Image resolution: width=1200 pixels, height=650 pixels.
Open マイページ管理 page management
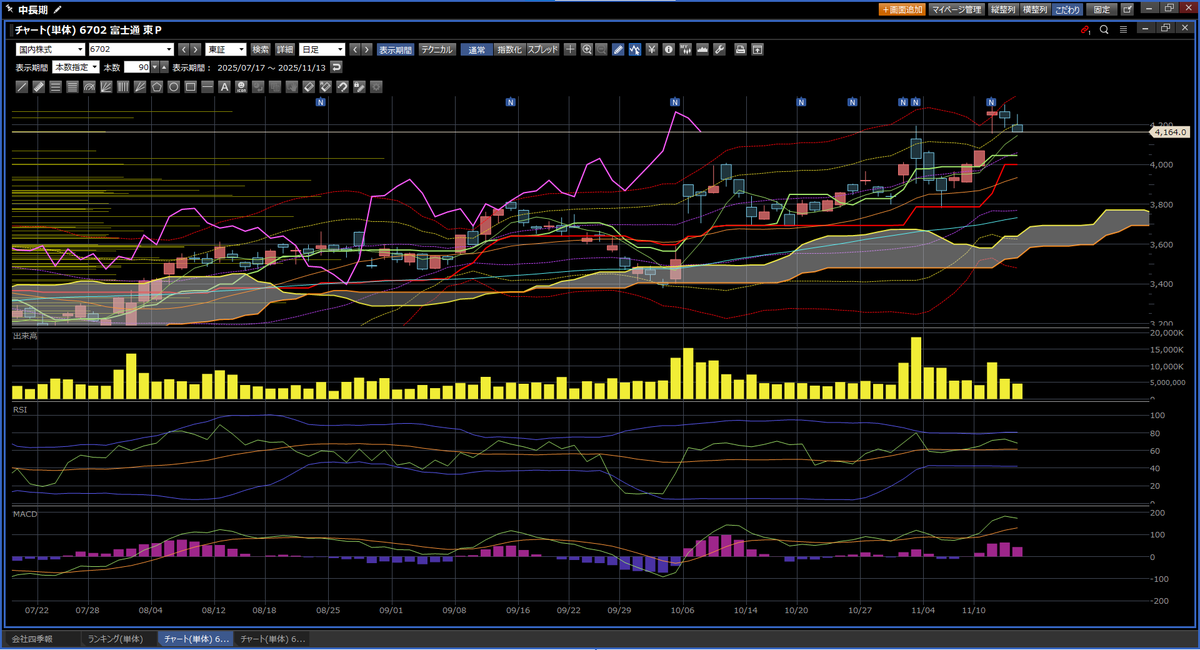956,9
